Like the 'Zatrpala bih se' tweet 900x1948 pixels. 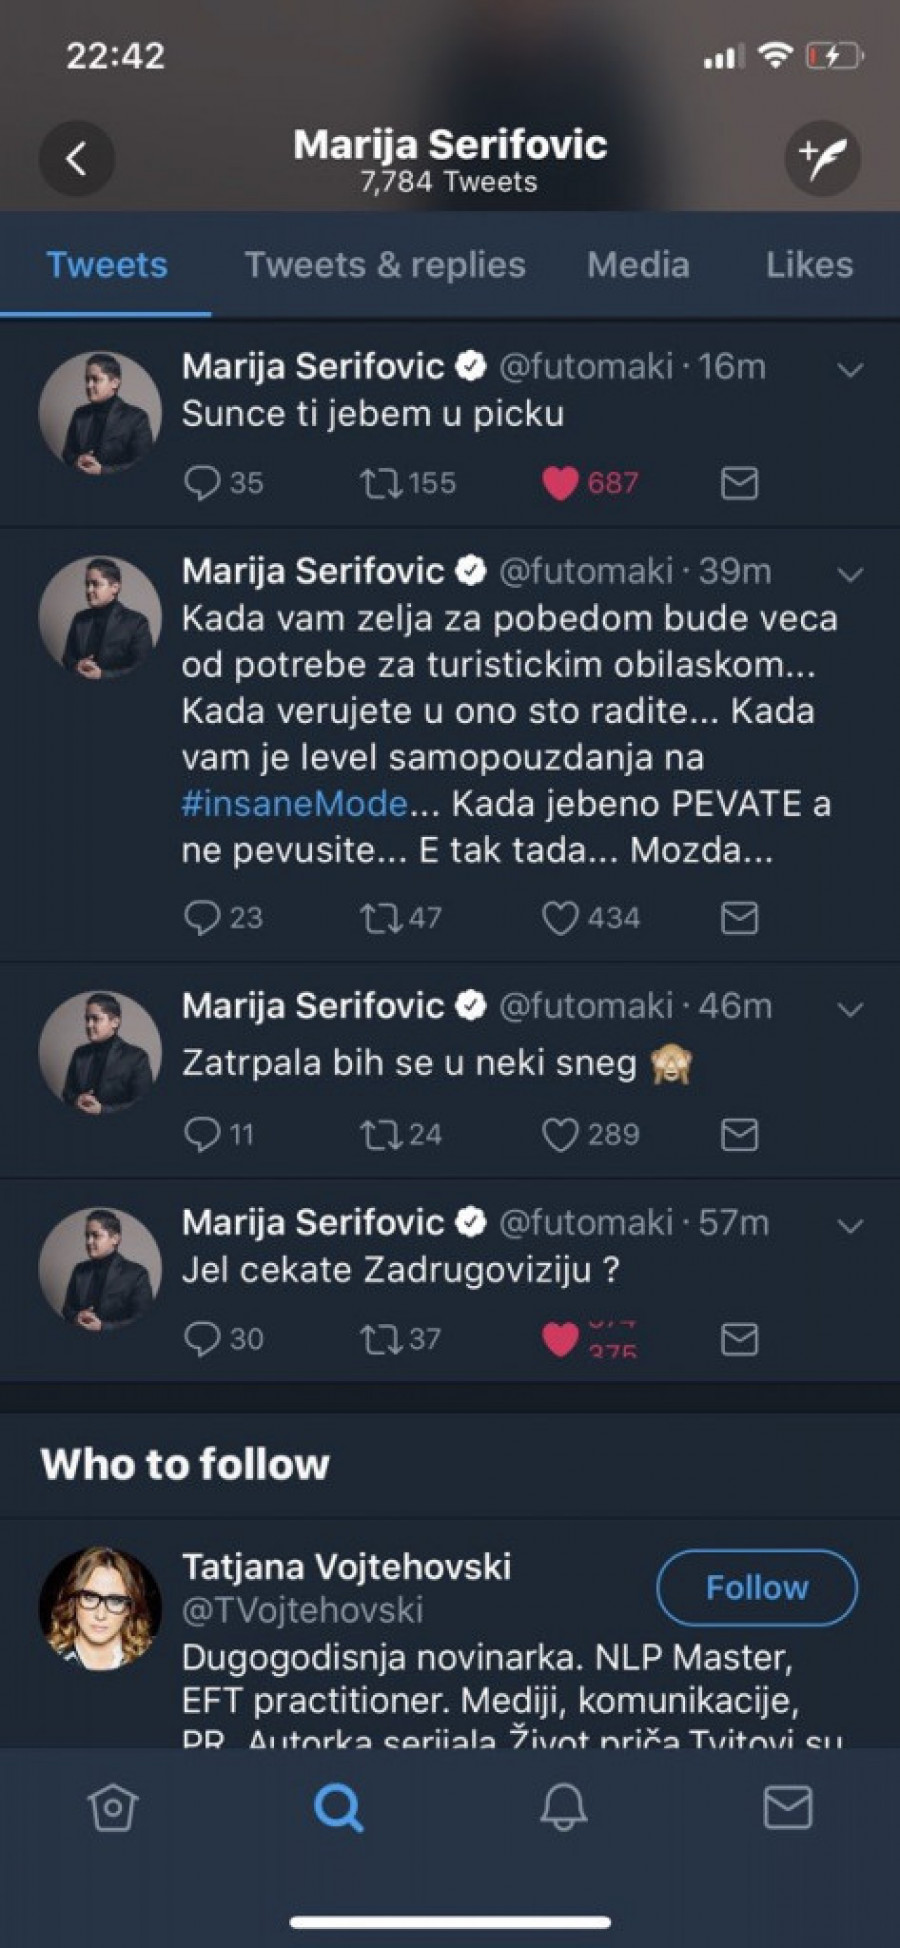point(560,1135)
